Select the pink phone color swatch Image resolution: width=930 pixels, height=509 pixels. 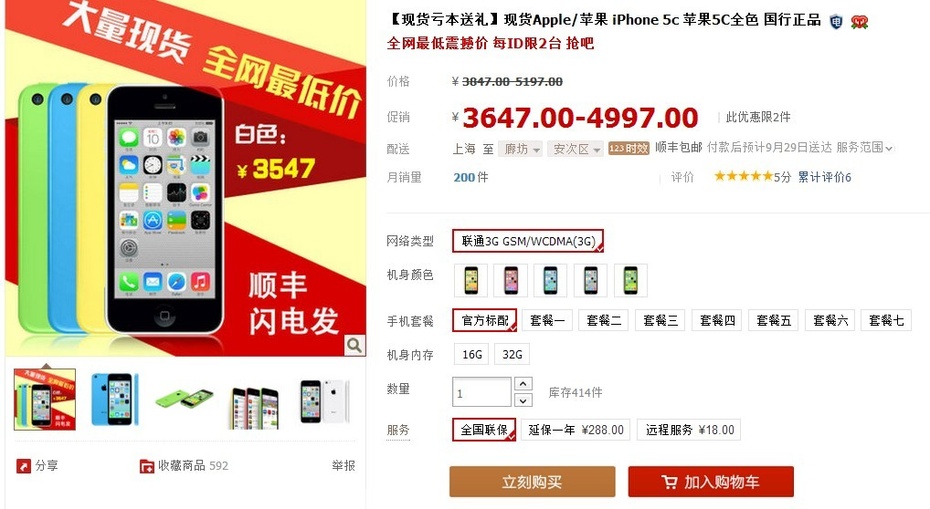[511, 281]
